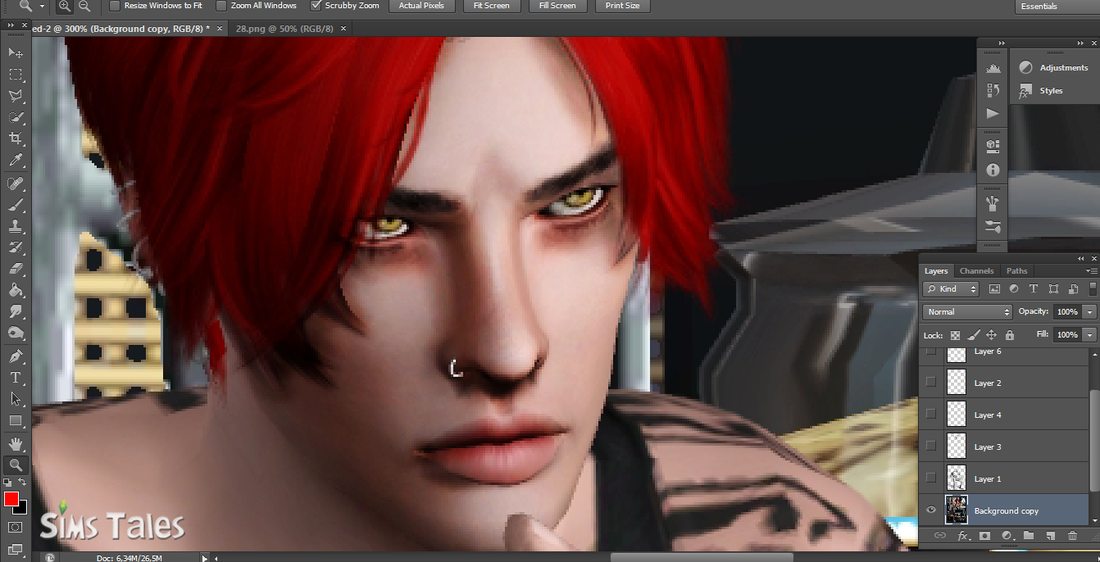Select the Polygonal Lasso tool
1100x562 pixels.
pos(15,96)
